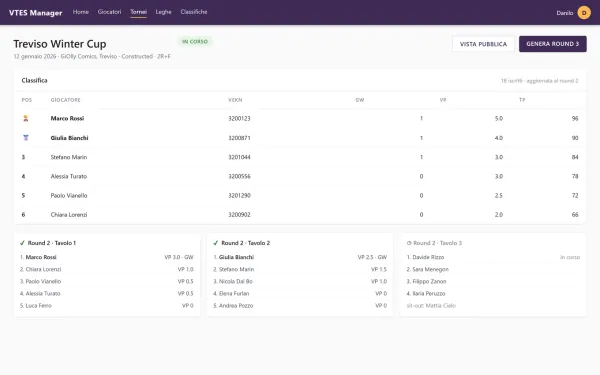Click Luca Ferro in Tavolo 1
Viewport: 600px width, 375px height.
[x=38, y=305]
